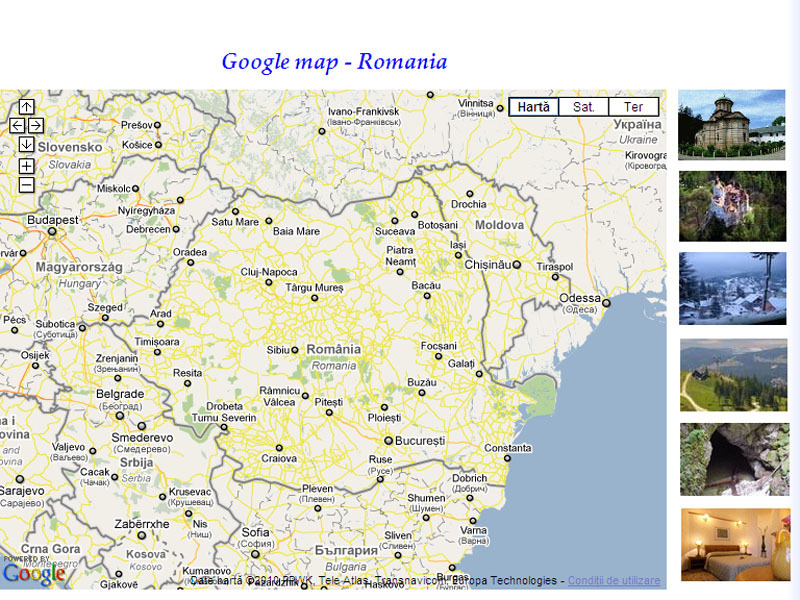Click the Sibiu city marker
Image resolution: width=800 pixels, height=600 pixels.
pos(294,350)
